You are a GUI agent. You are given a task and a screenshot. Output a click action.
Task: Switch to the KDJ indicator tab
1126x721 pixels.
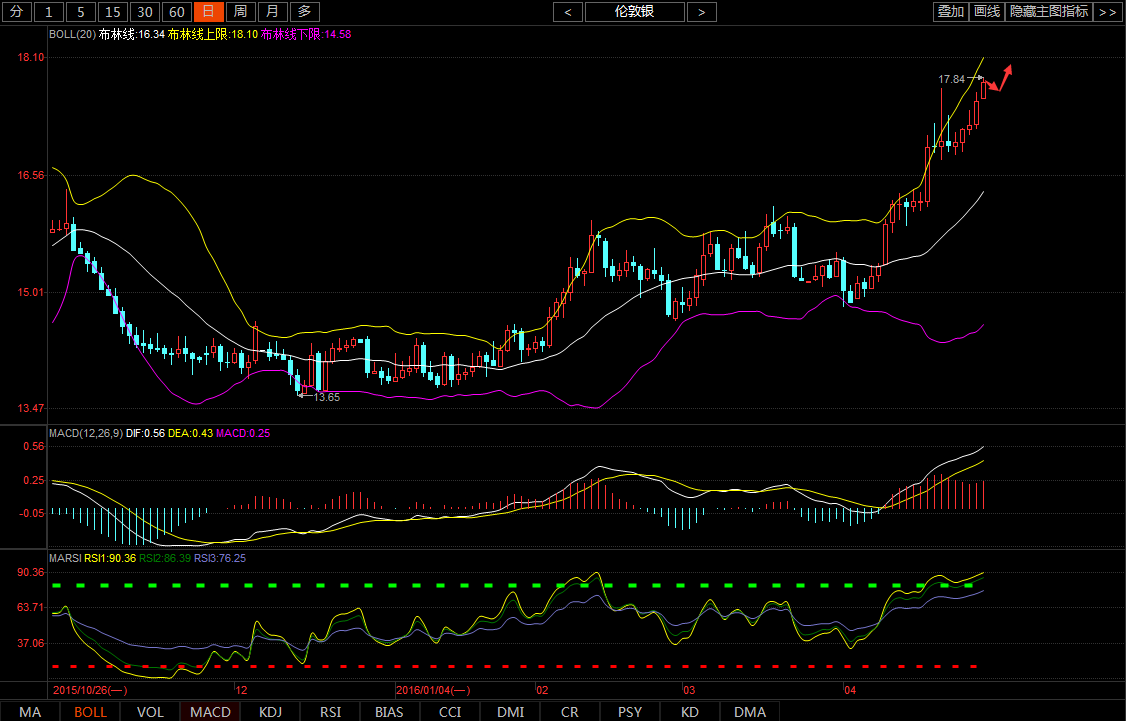point(270,712)
